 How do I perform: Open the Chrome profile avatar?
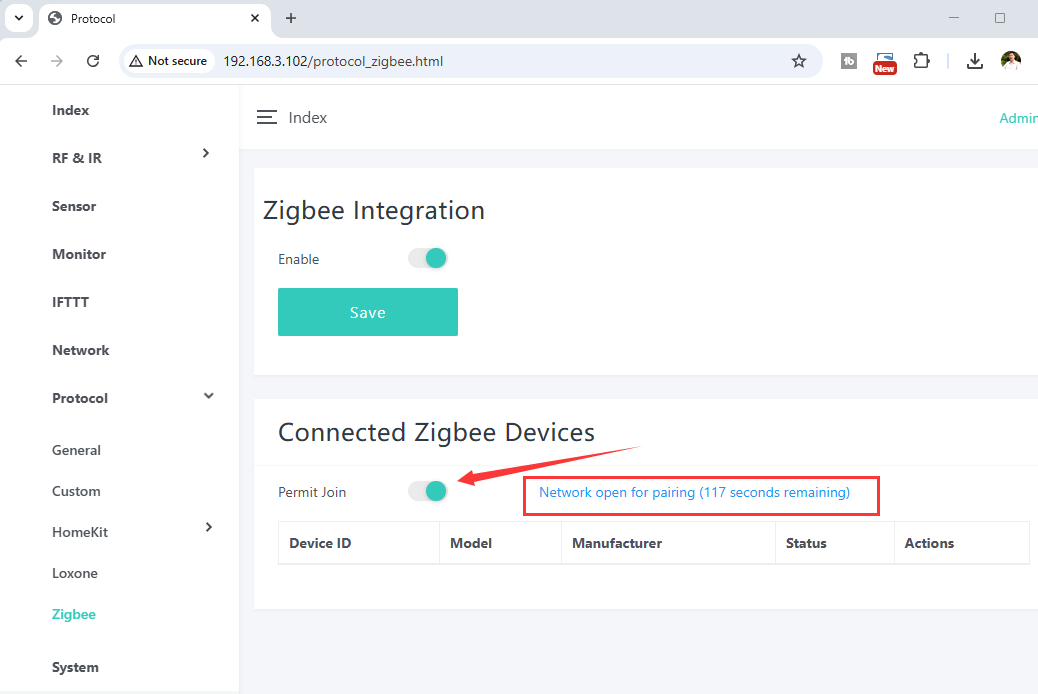point(1011,61)
